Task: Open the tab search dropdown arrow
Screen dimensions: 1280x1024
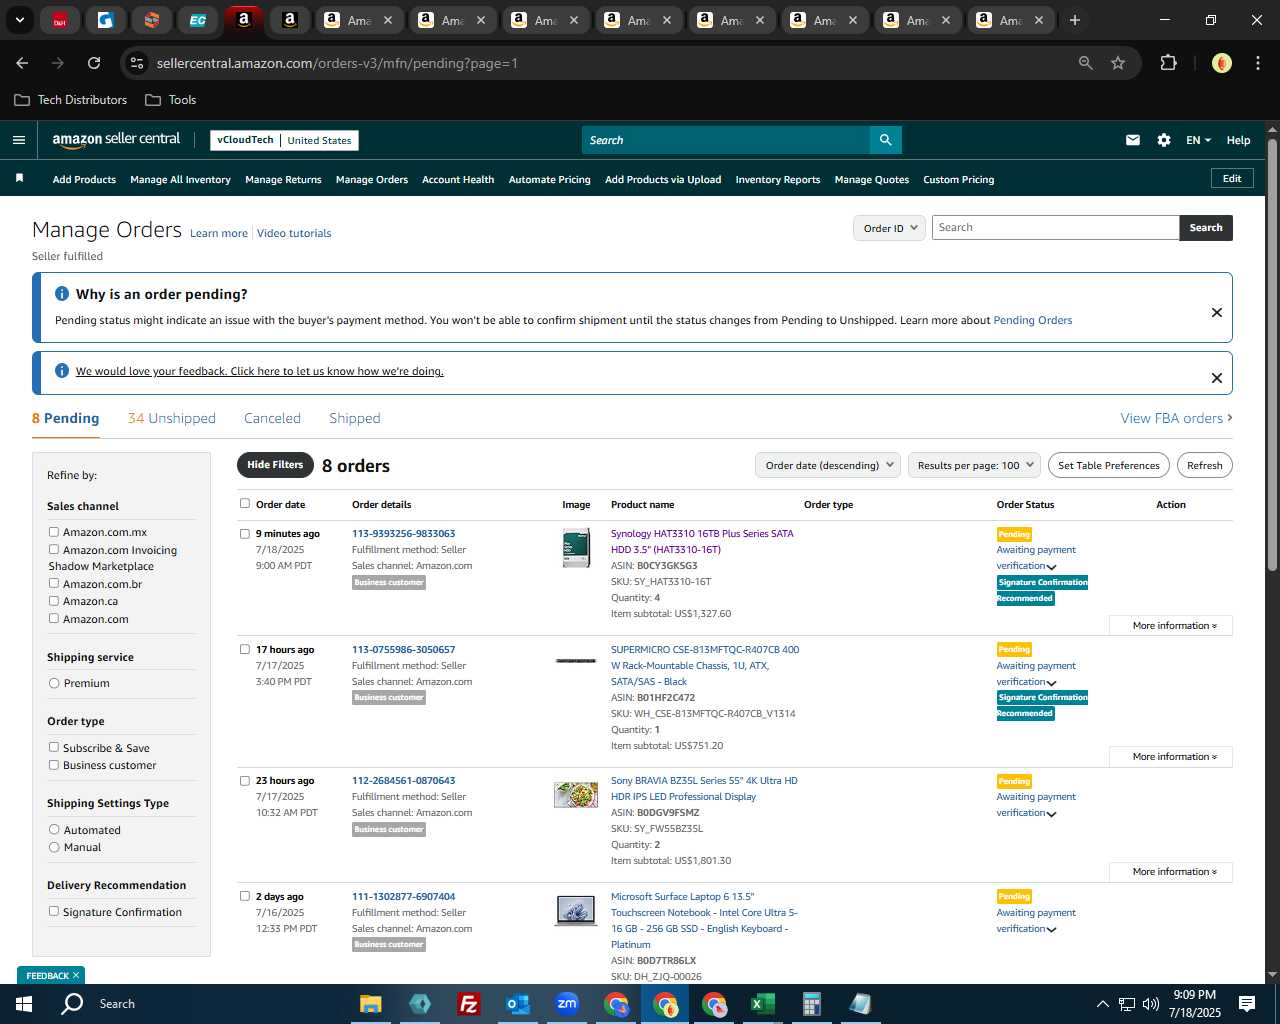Action: [19, 20]
